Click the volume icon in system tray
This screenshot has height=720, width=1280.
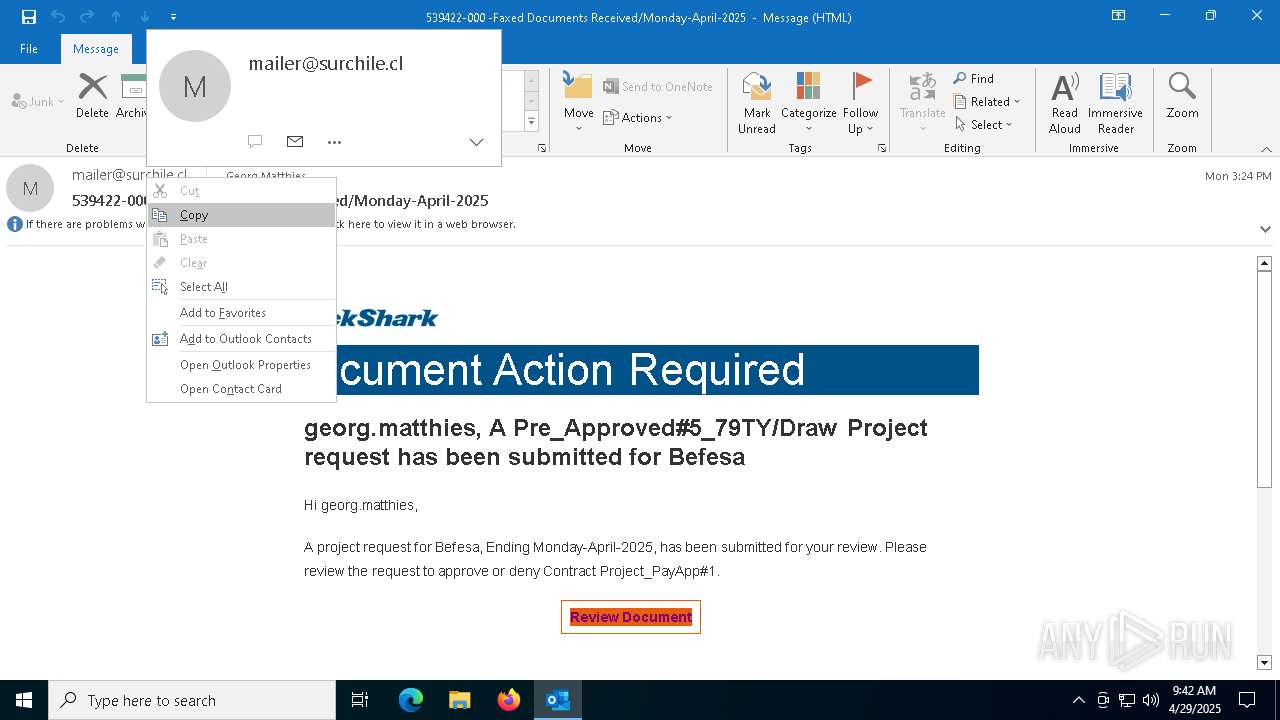coord(1151,700)
